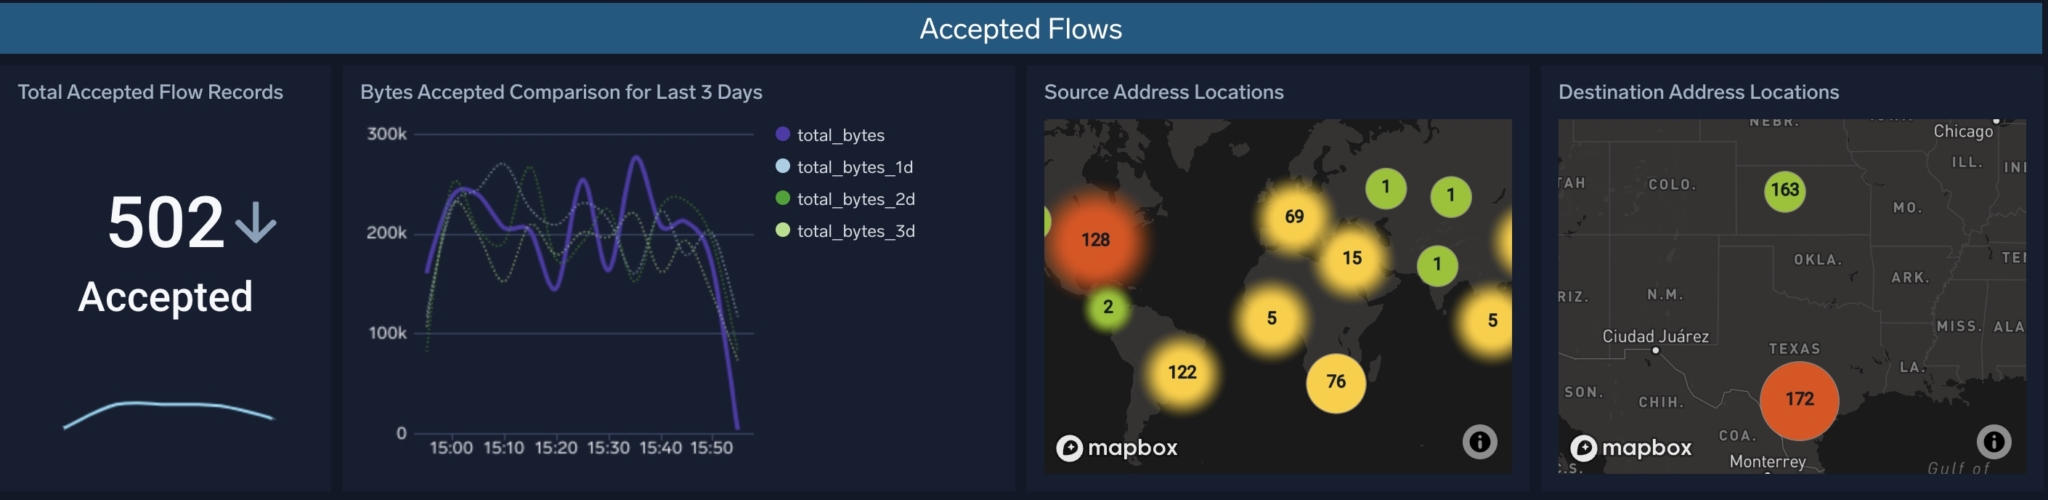Toggle total_bytes_1d legend series
The image size is (2048, 500).
coord(845,167)
